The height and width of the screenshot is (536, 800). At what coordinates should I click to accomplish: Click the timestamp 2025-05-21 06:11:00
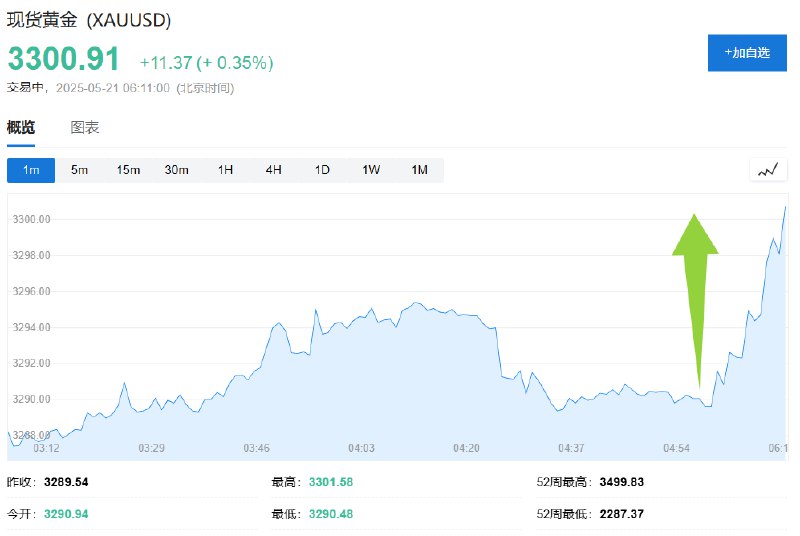click(112, 88)
